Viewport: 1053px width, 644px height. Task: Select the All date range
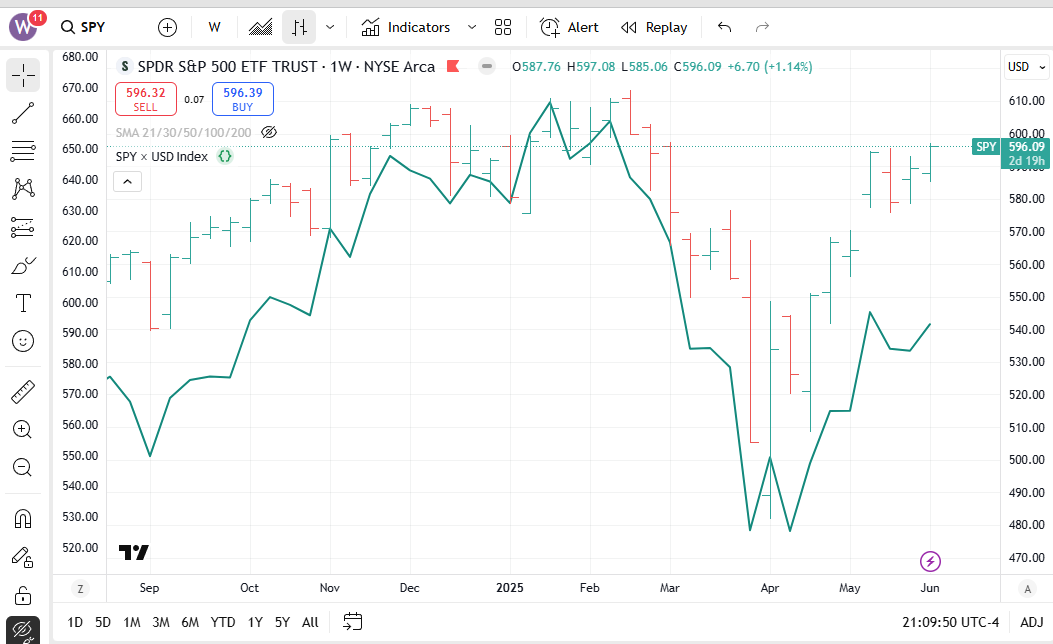point(310,623)
